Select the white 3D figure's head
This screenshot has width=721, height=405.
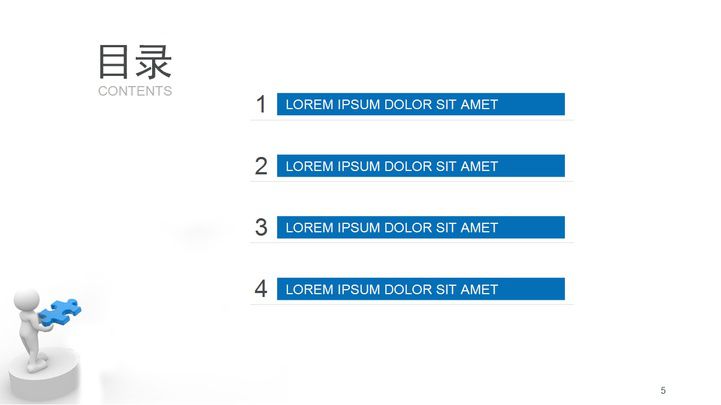coord(27,300)
